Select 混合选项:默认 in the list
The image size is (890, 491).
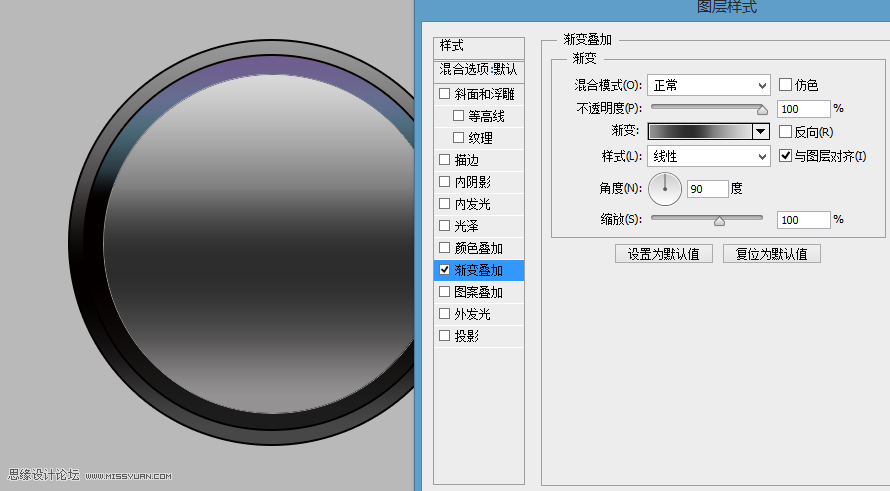tap(478, 70)
